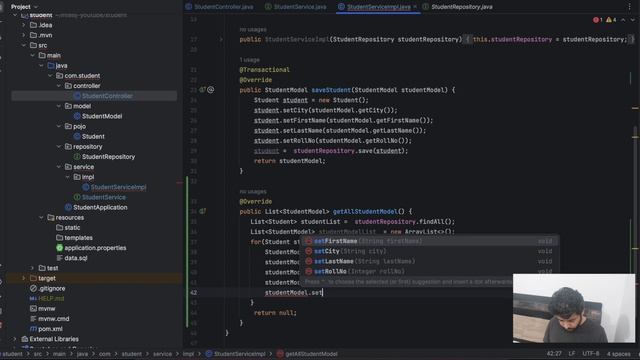This screenshot has height=360, width=640.
Task: Expand External Libraries node
Action: [15, 339]
